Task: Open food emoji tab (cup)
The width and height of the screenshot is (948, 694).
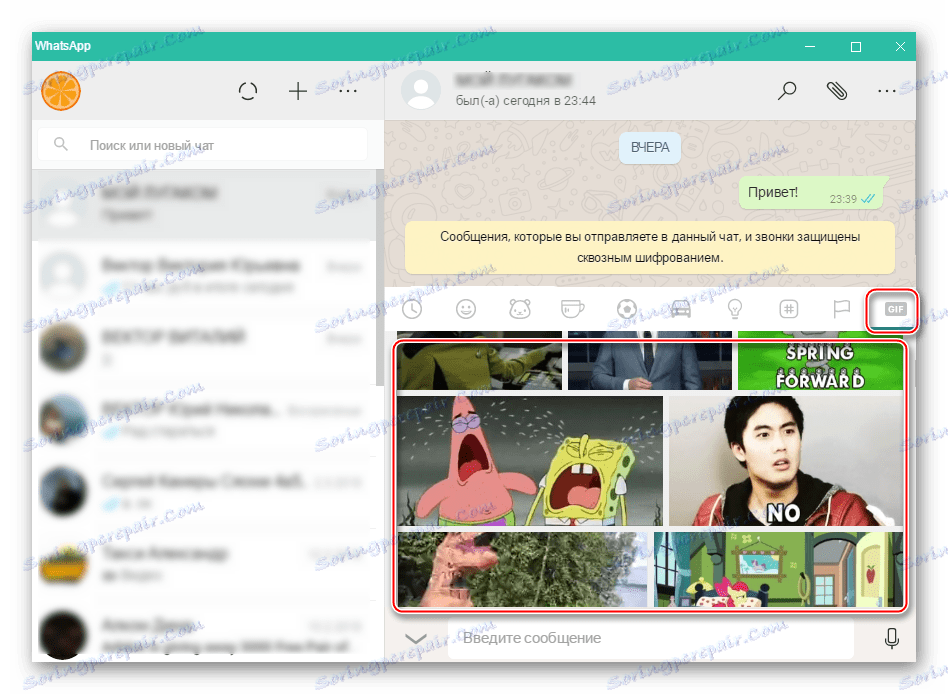Action: click(573, 310)
